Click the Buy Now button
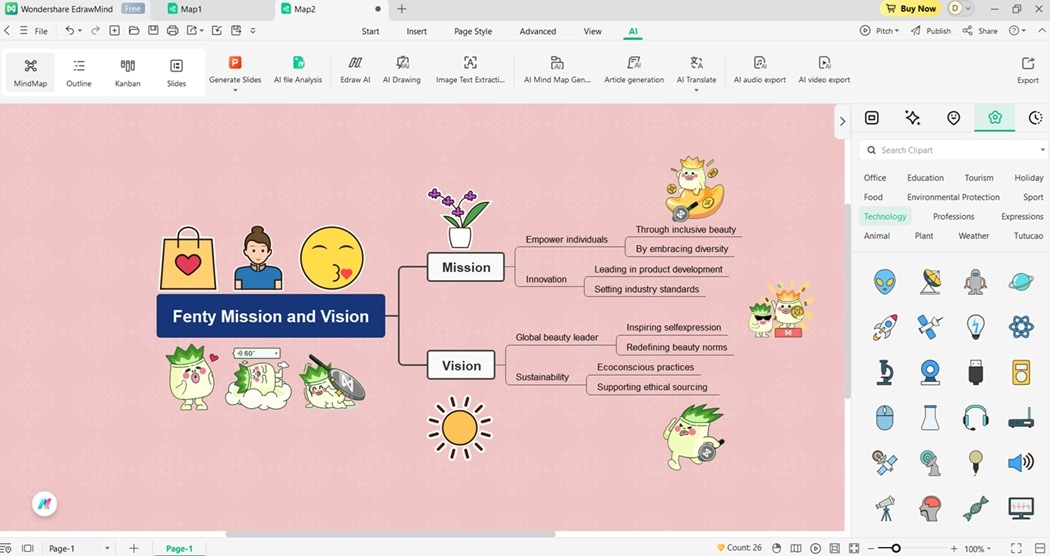The image size is (1050, 556). (x=911, y=9)
